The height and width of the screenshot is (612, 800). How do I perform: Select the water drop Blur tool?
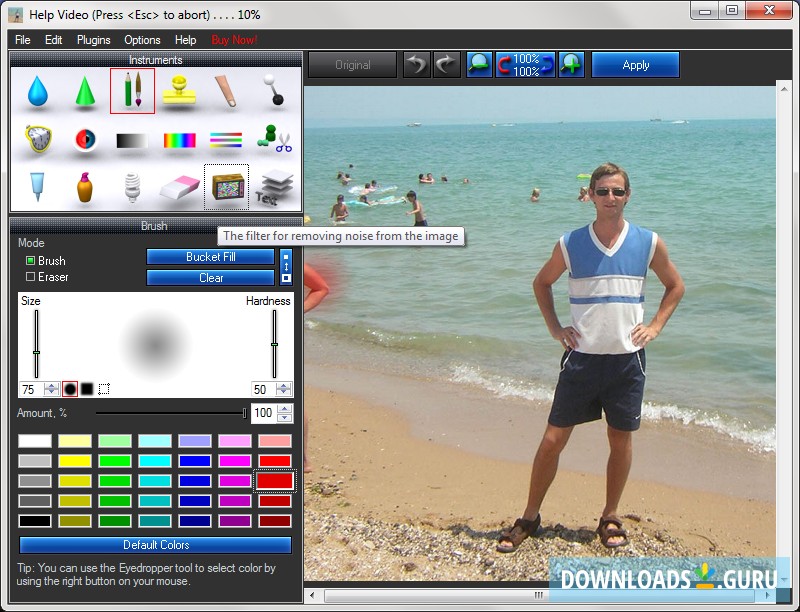coord(37,93)
